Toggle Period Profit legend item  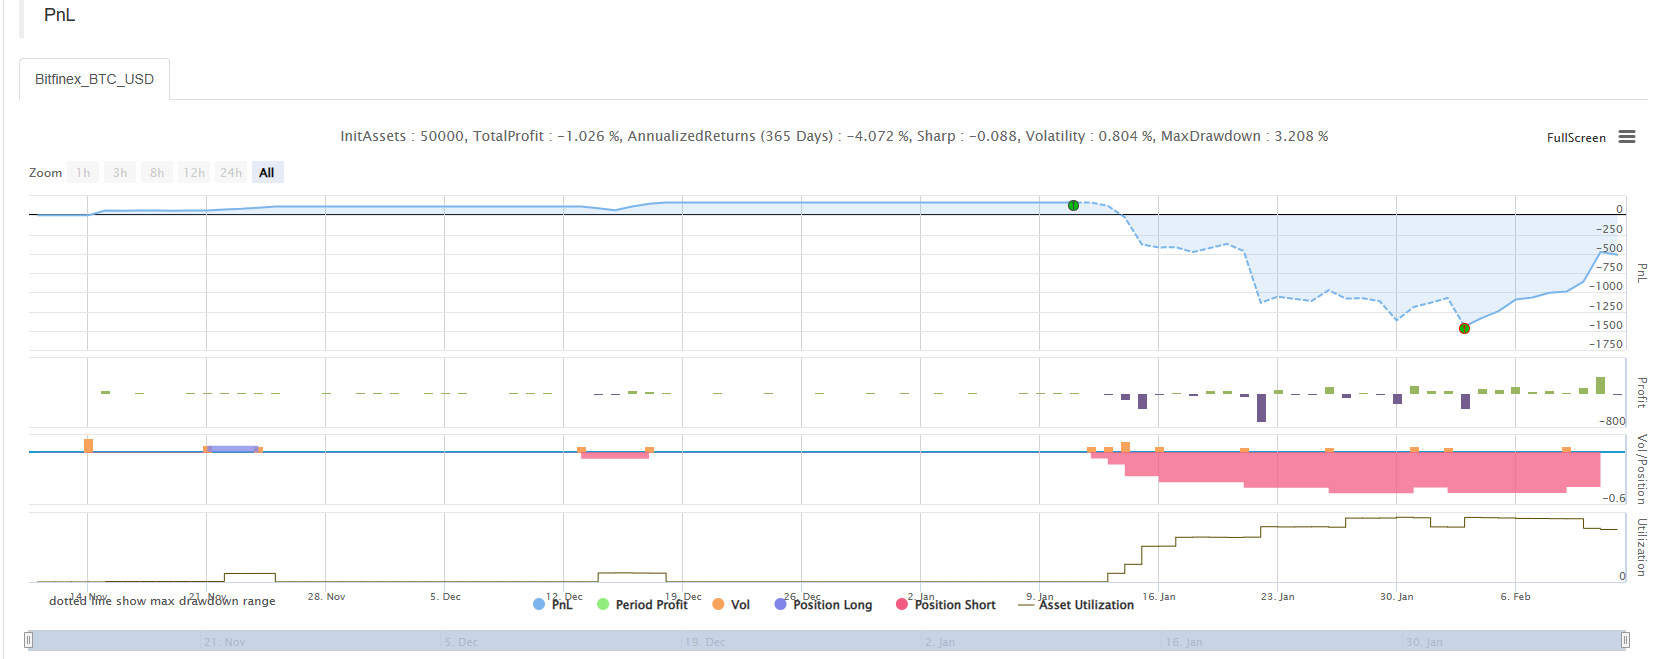click(x=642, y=604)
